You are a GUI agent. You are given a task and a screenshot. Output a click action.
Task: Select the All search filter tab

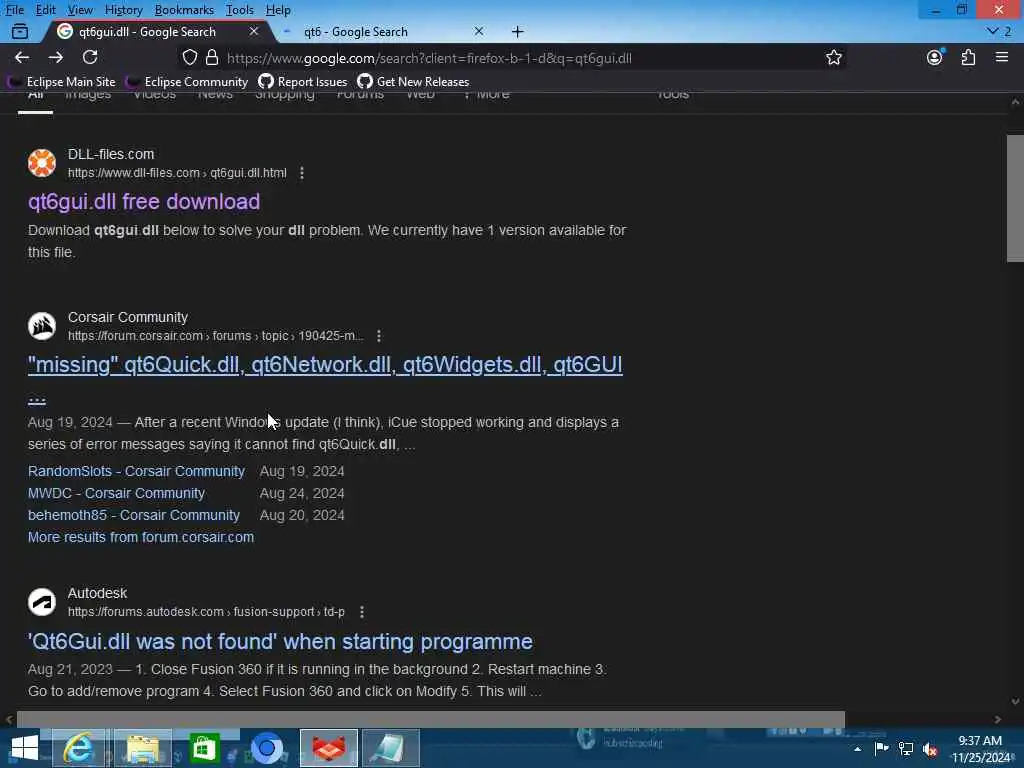(35, 98)
